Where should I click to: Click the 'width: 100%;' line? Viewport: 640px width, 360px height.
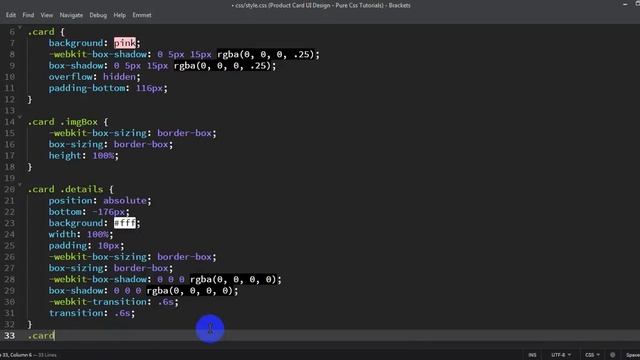click(81, 234)
